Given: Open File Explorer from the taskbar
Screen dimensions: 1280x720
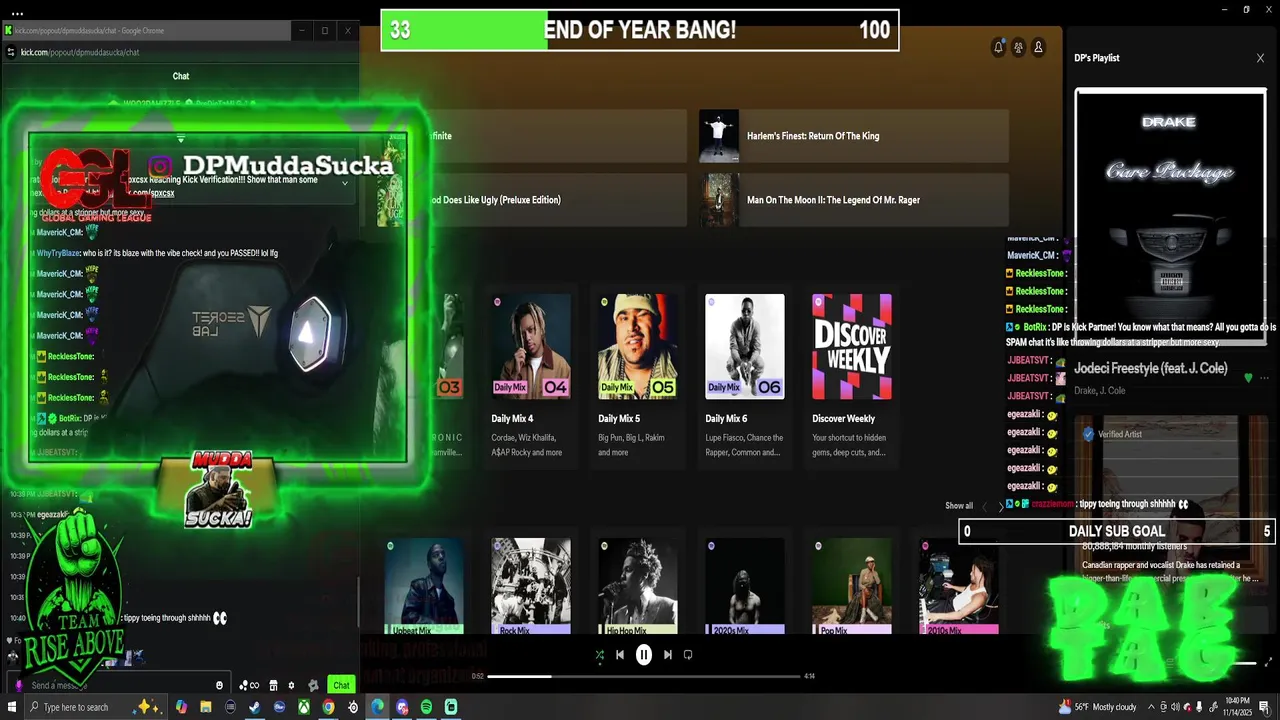Looking at the screenshot, I should [x=205, y=707].
